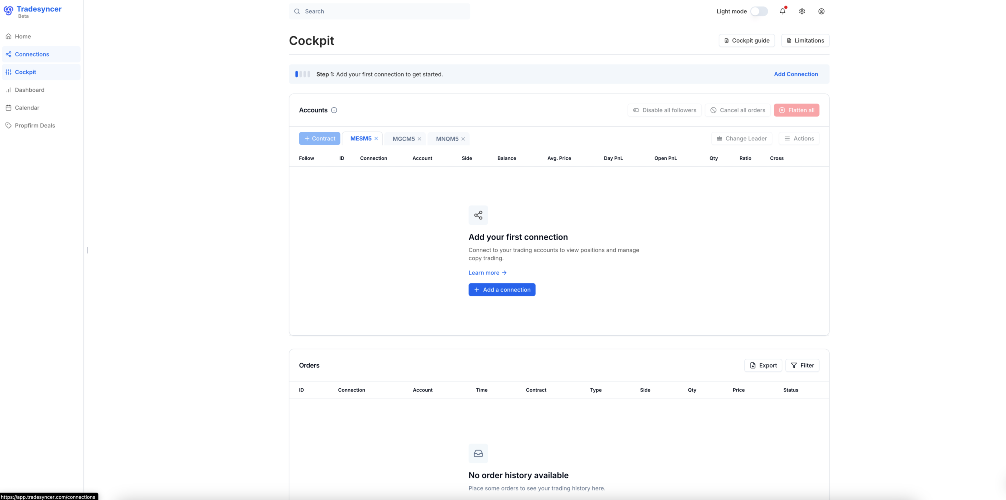1006x500 pixels.
Task: Click the 'Cross' column header
Action: coord(776,158)
